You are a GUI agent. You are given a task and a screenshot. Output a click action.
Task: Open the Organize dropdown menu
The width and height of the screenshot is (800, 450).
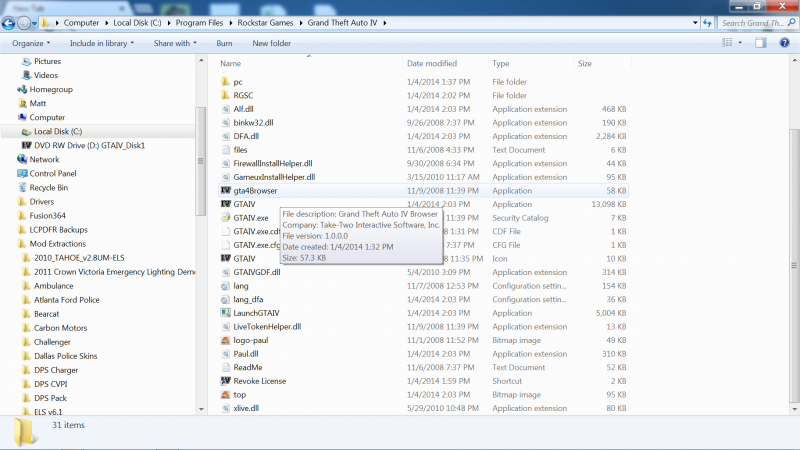click(31, 43)
